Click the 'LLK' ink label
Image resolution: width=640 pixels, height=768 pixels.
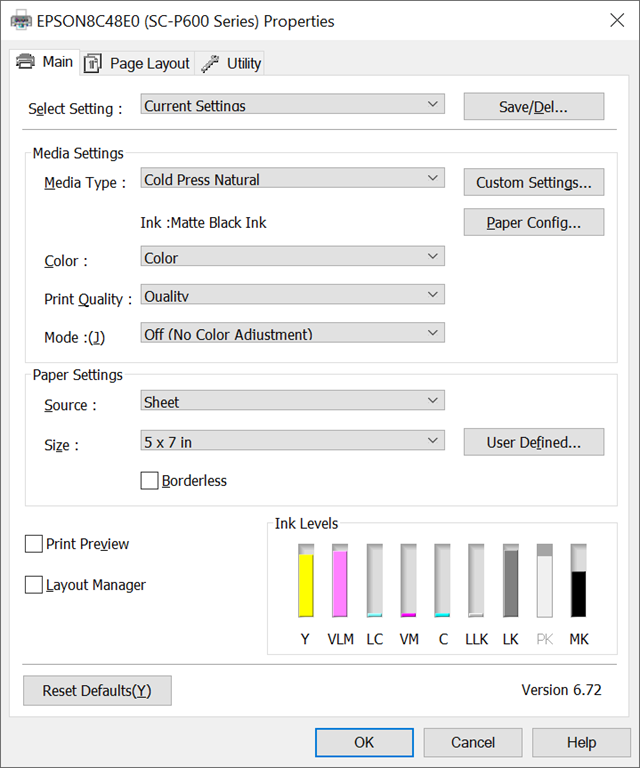click(x=476, y=639)
